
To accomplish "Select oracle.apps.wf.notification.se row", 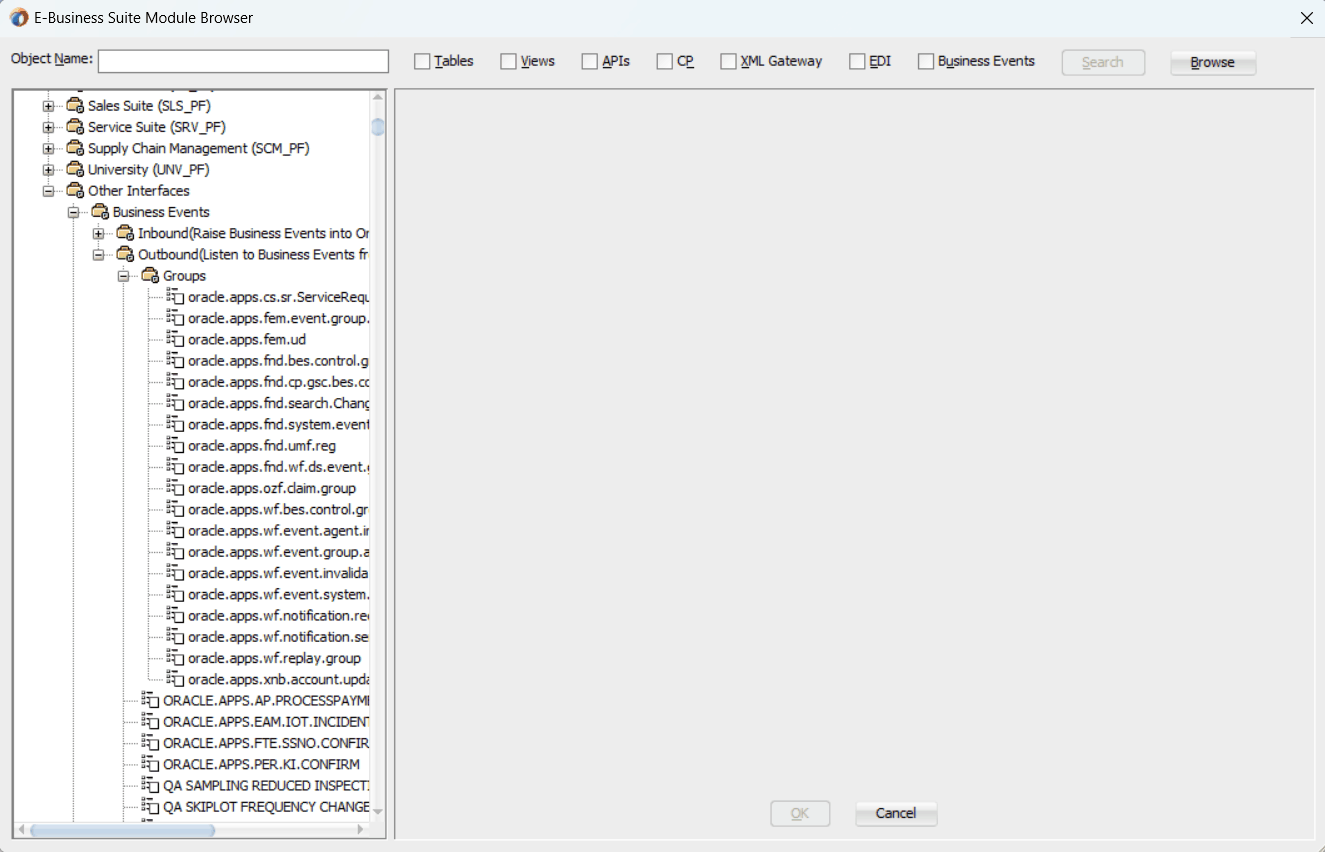I will coord(268,636).
